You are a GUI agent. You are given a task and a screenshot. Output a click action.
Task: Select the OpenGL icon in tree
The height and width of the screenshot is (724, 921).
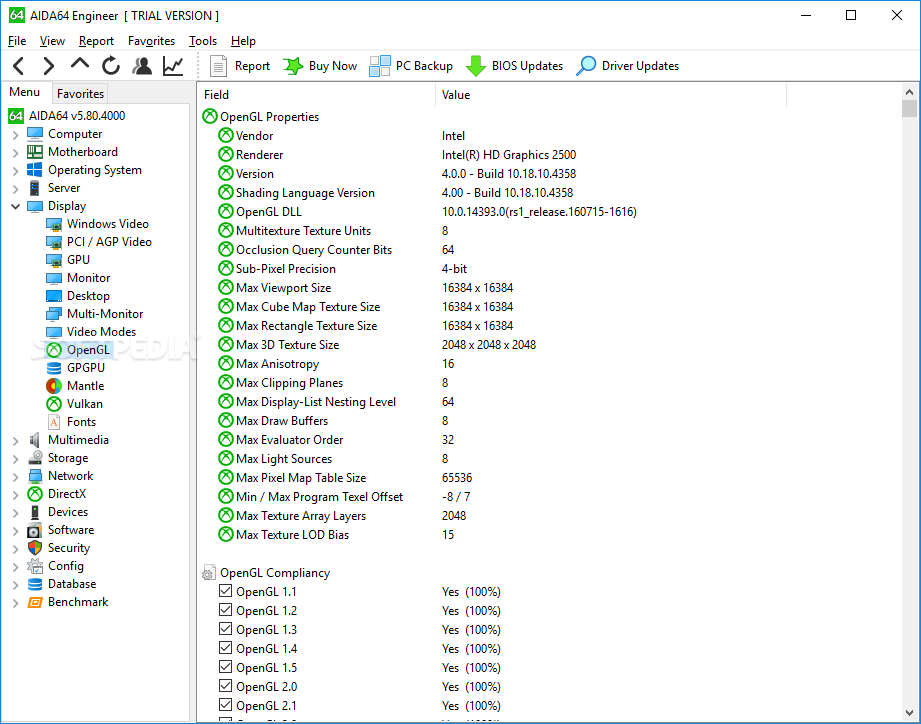tap(54, 351)
